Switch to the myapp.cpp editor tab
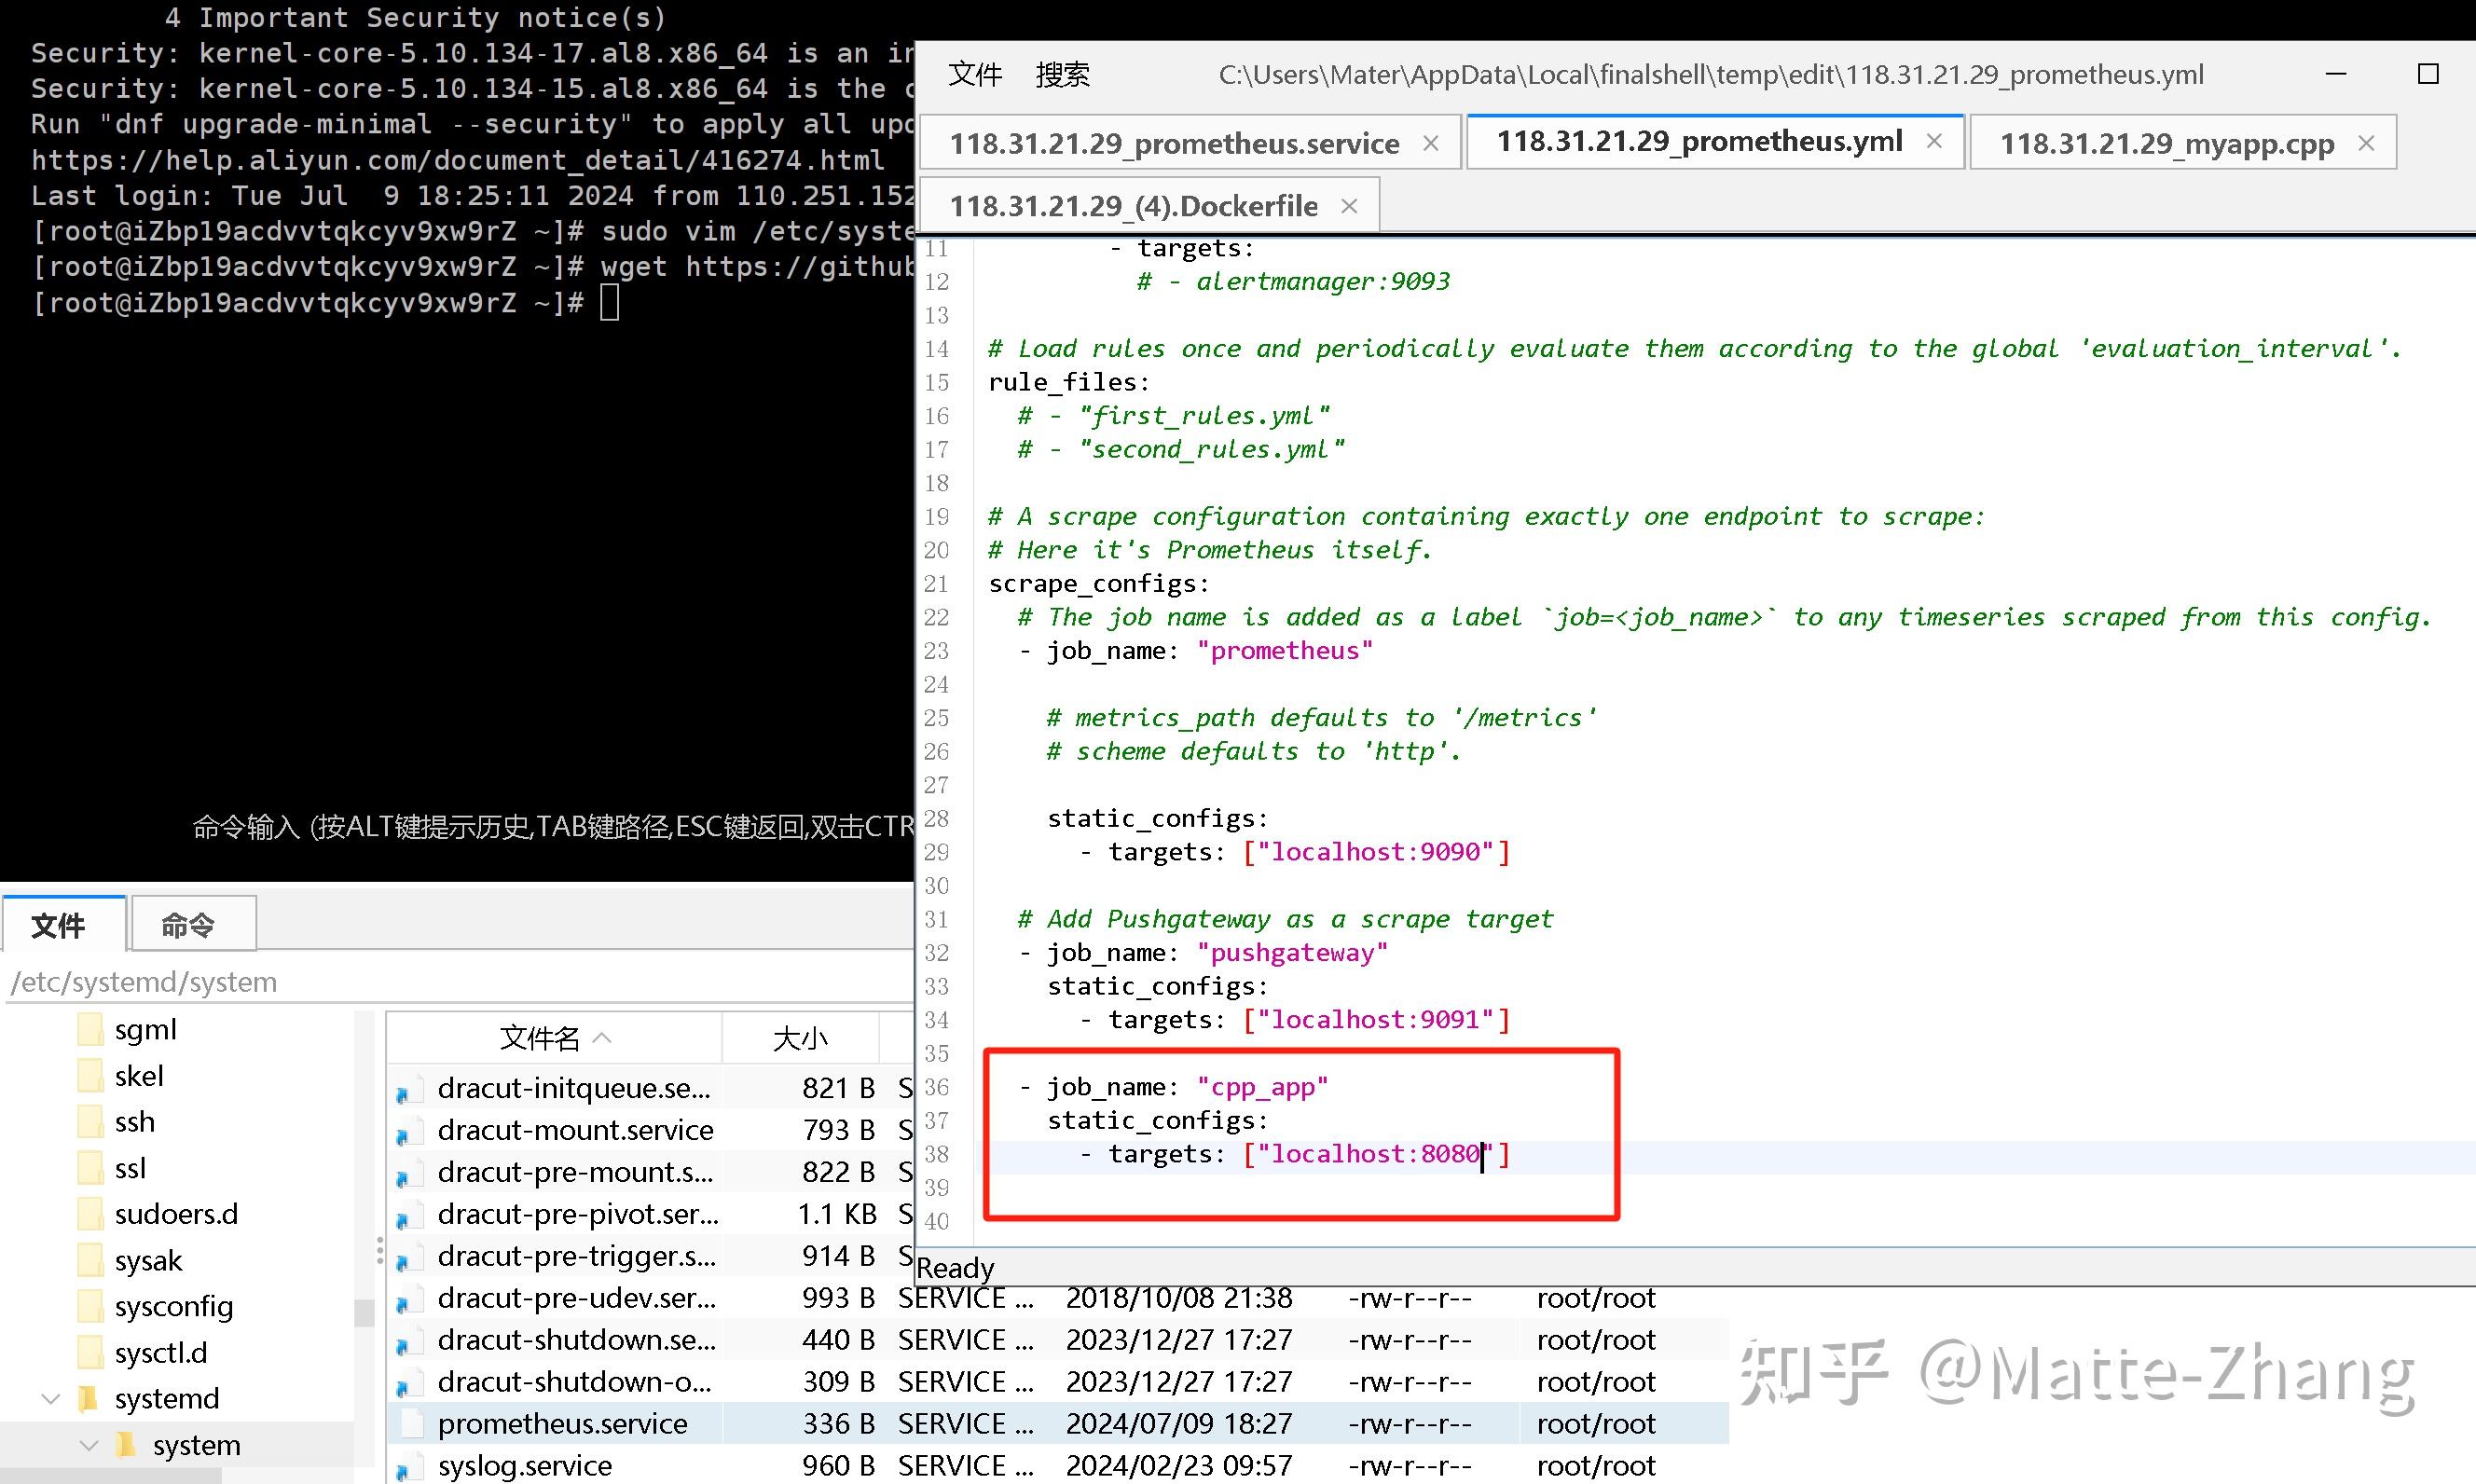2476x1484 pixels. tap(2166, 144)
